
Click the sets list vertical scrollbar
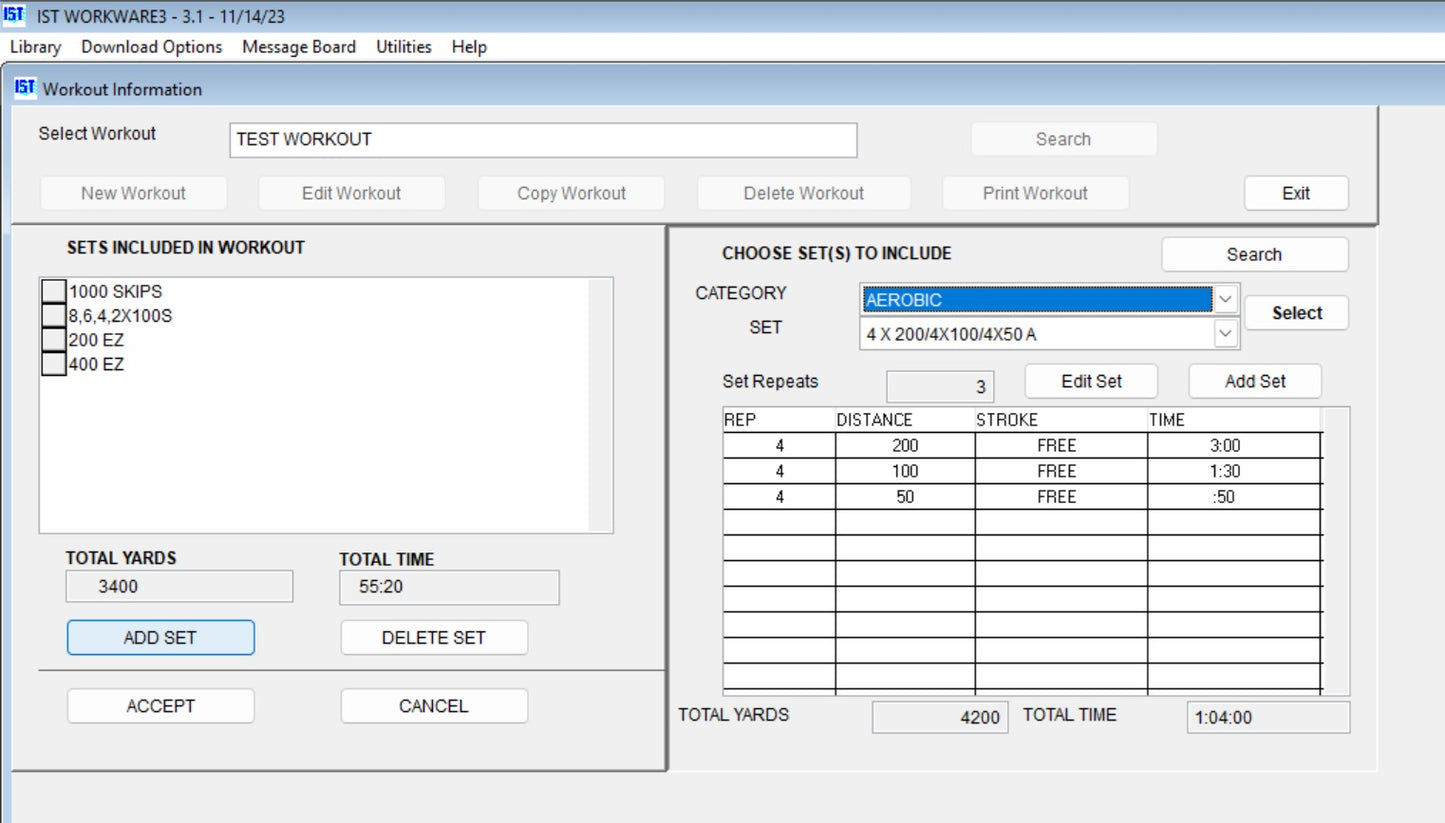tap(600, 405)
